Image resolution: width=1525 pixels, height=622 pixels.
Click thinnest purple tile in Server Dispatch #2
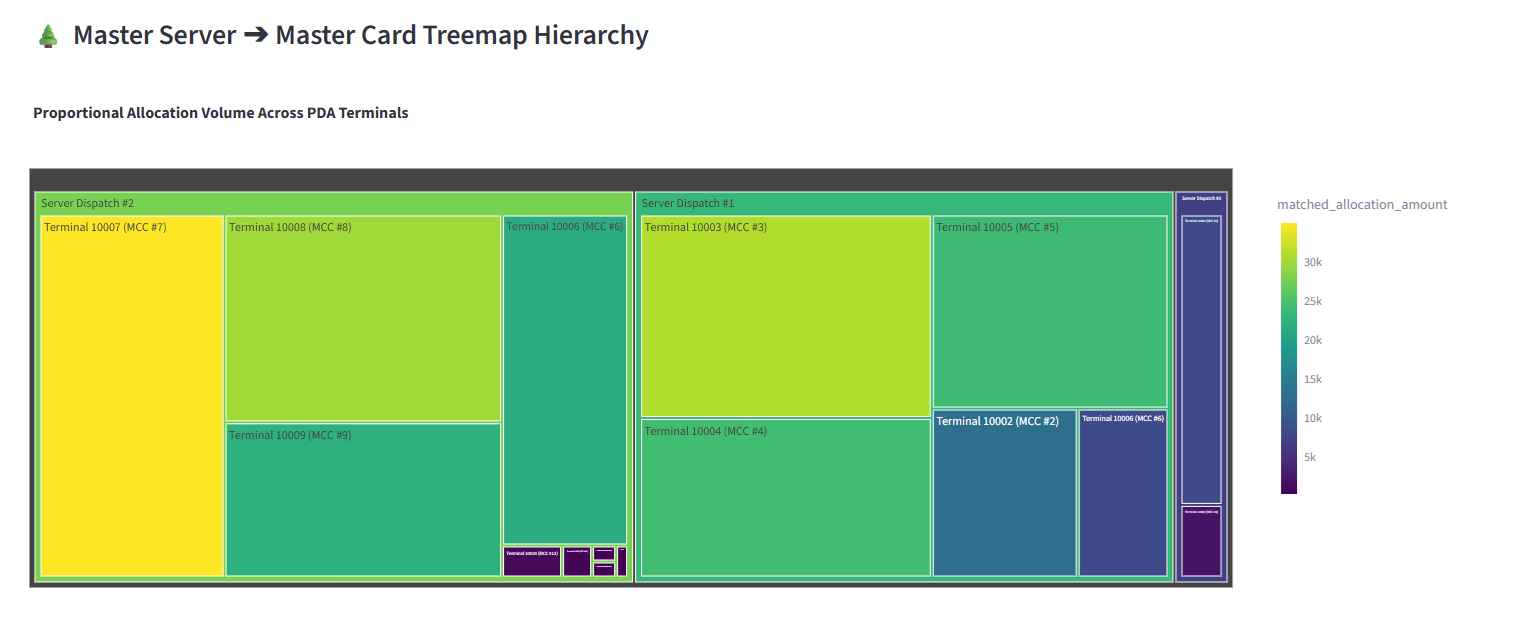coord(622,561)
